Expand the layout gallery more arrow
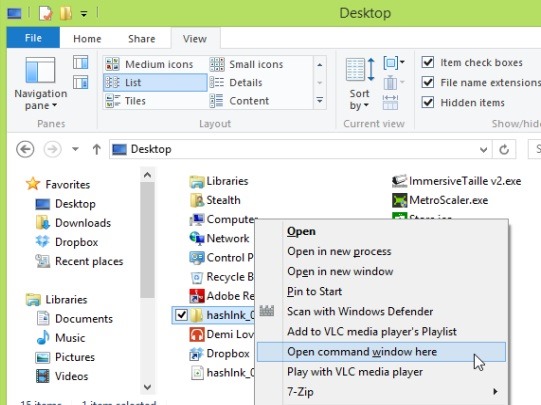Viewport: 541px width, 405px height. (320, 101)
